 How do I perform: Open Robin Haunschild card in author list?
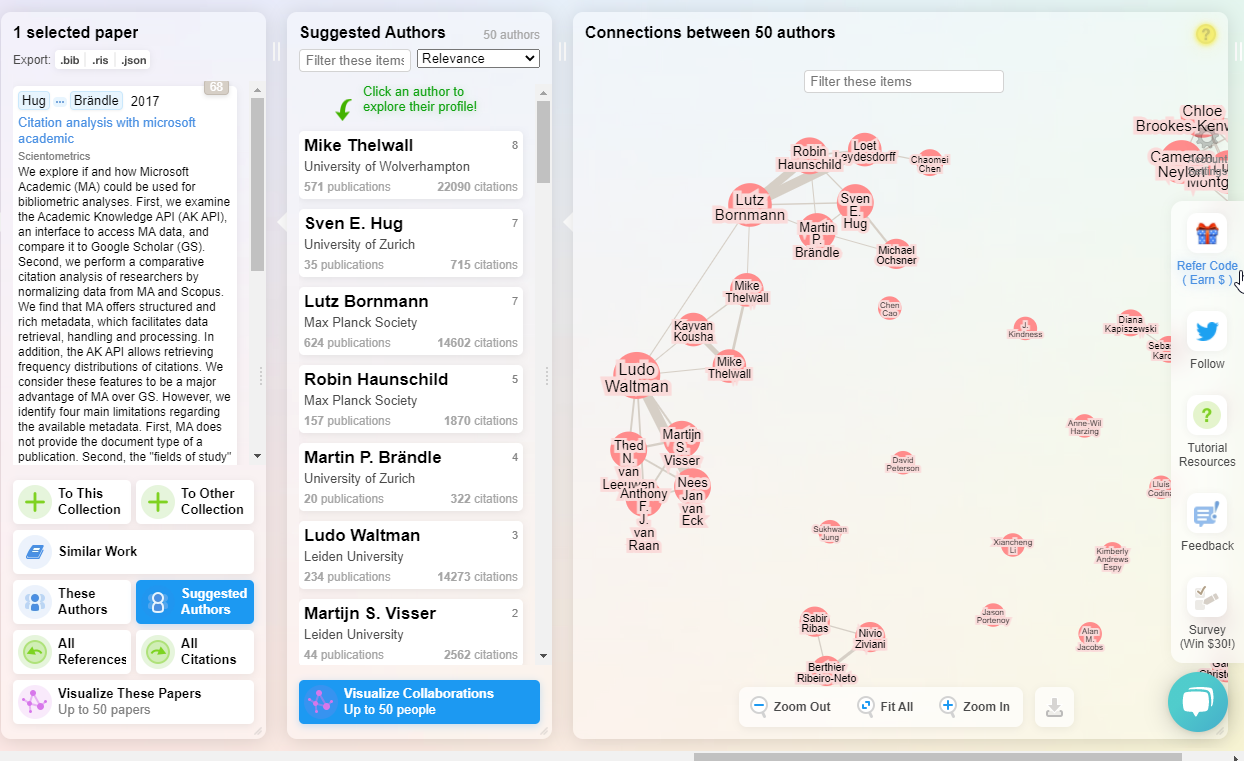[x=411, y=399]
